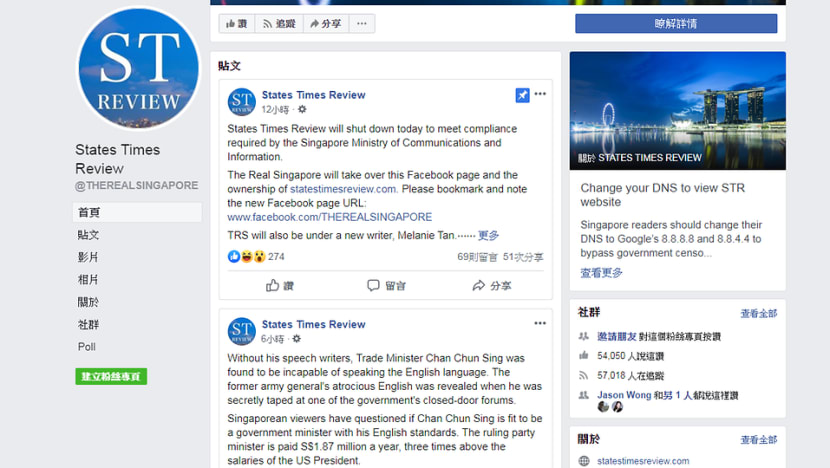This screenshot has height=468, width=830.
Task: Open the Marina Bay Sands cover image
Action: point(678,111)
